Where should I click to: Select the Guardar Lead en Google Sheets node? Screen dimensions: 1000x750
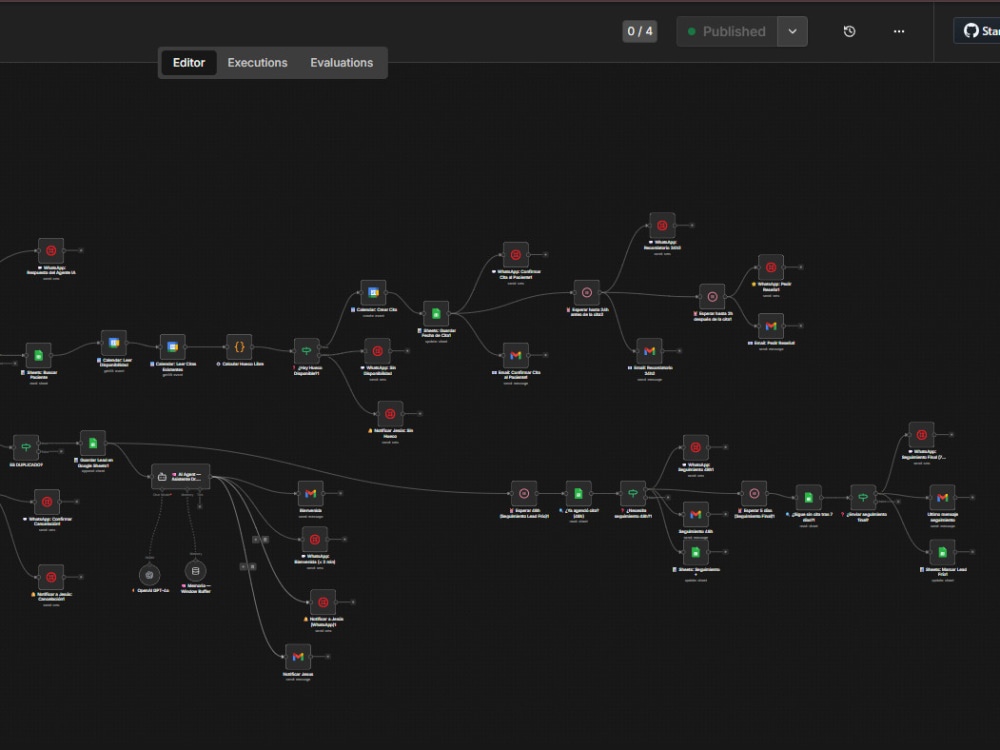93,443
